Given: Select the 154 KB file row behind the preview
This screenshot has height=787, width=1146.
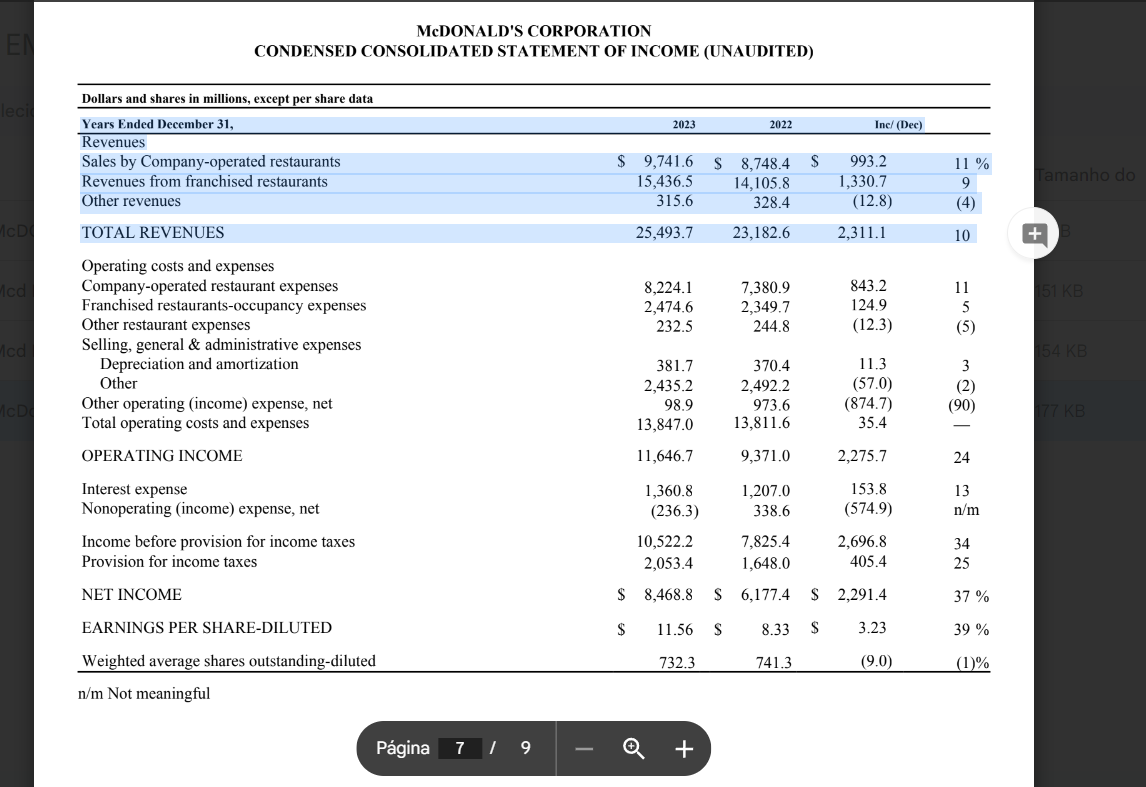Looking at the screenshot, I should (x=1090, y=351).
